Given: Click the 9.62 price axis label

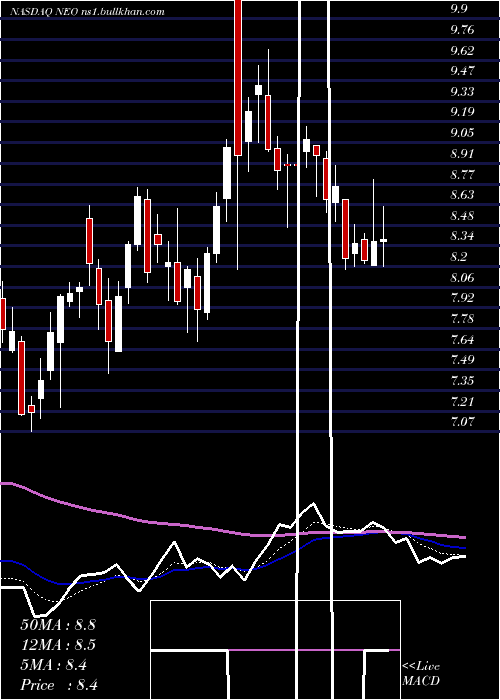Looking at the screenshot, I should (x=462, y=50).
